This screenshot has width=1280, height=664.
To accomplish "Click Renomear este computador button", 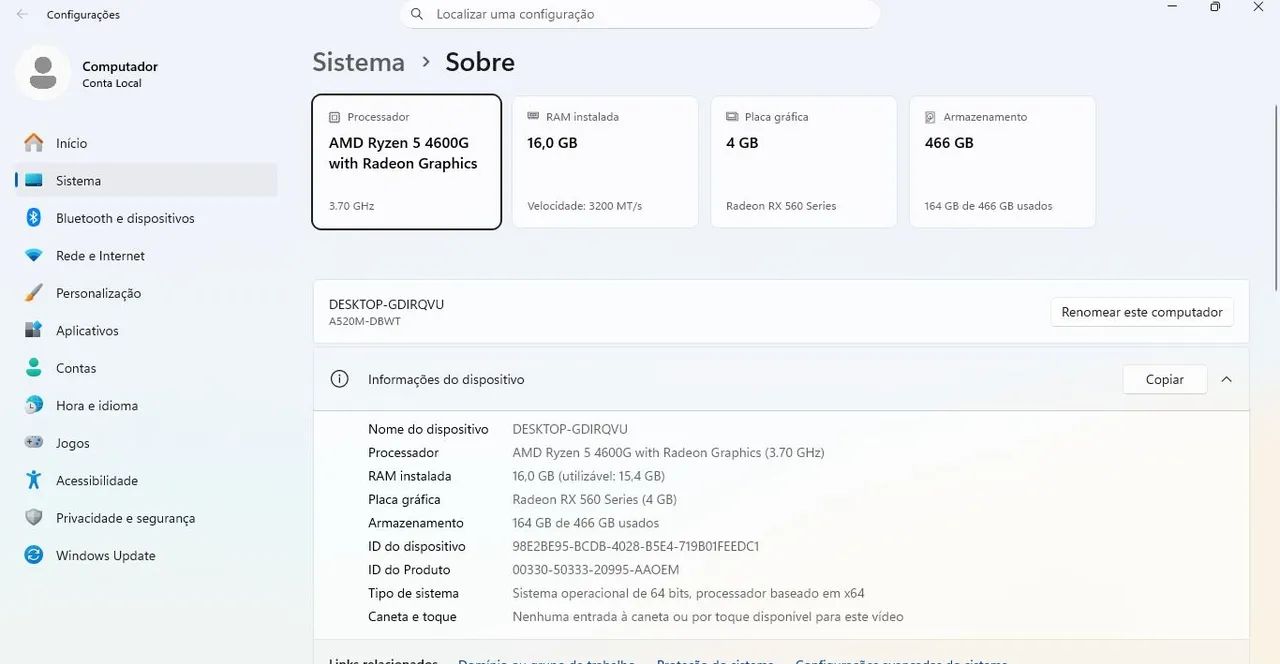I will pos(1142,312).
